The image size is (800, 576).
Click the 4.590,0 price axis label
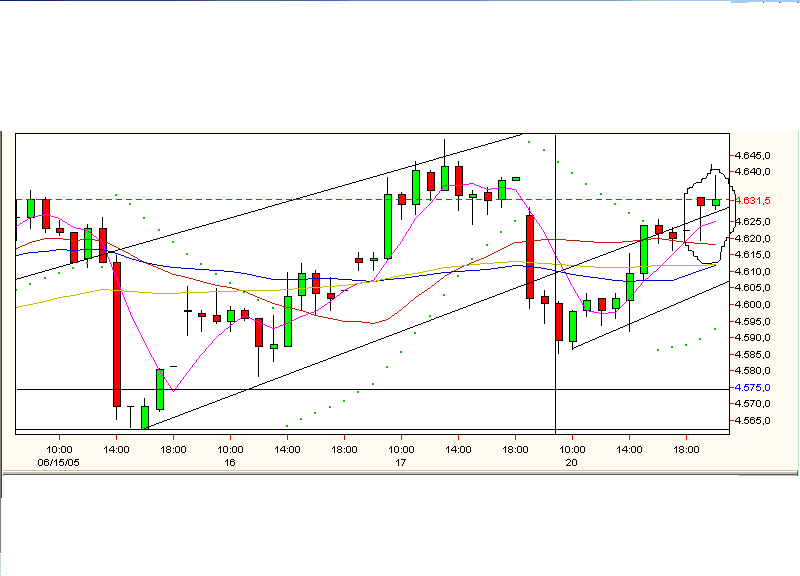[753, 338]
